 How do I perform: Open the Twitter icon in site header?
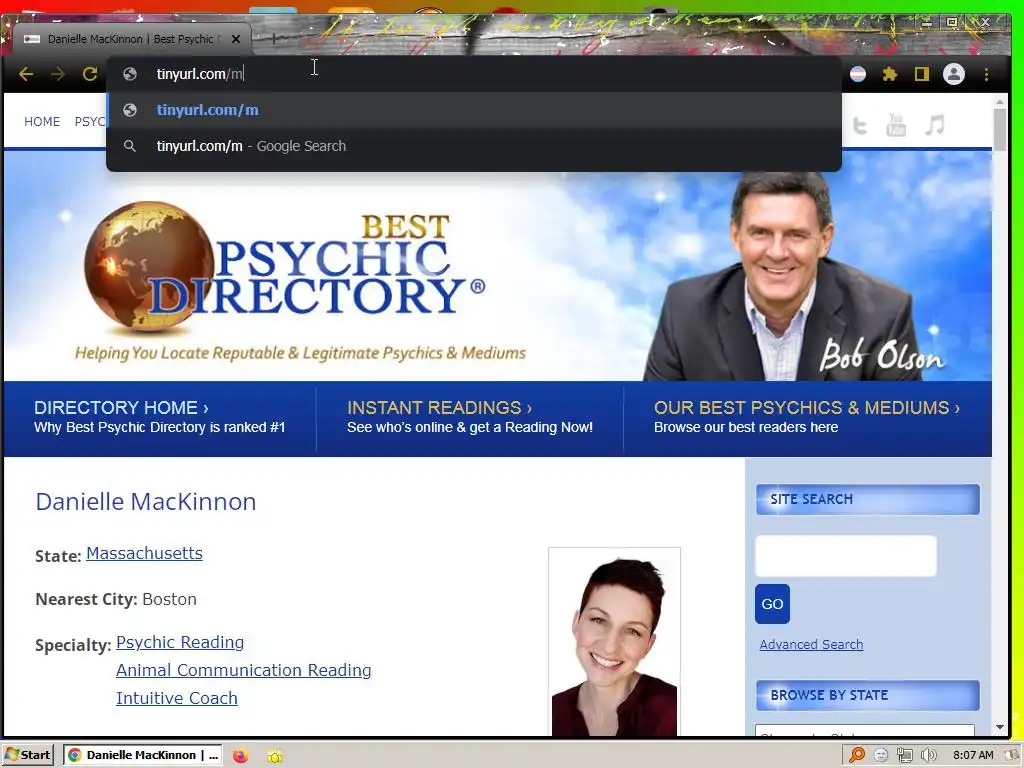[859, 125]
